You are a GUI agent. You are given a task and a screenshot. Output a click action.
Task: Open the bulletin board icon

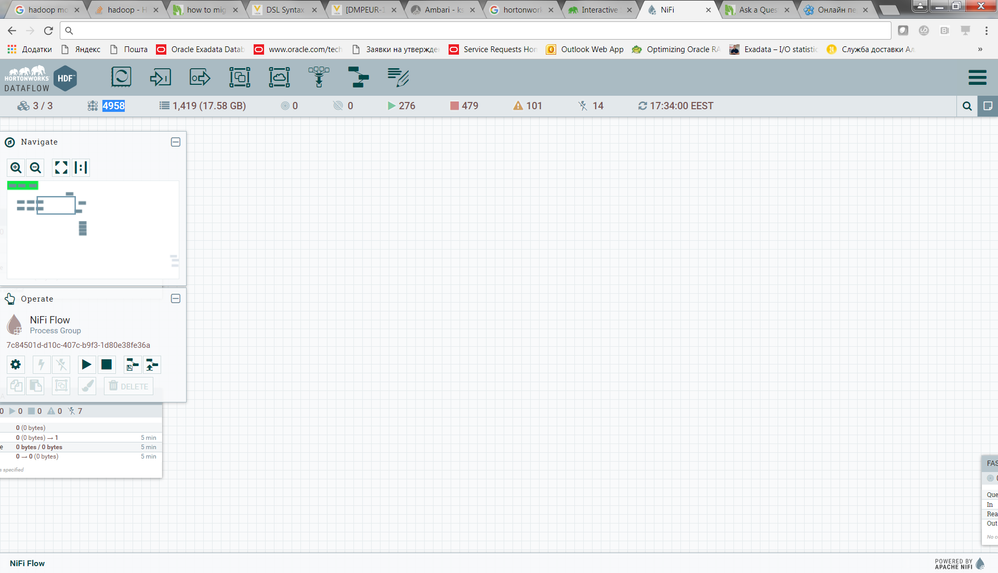click(988, 106)
